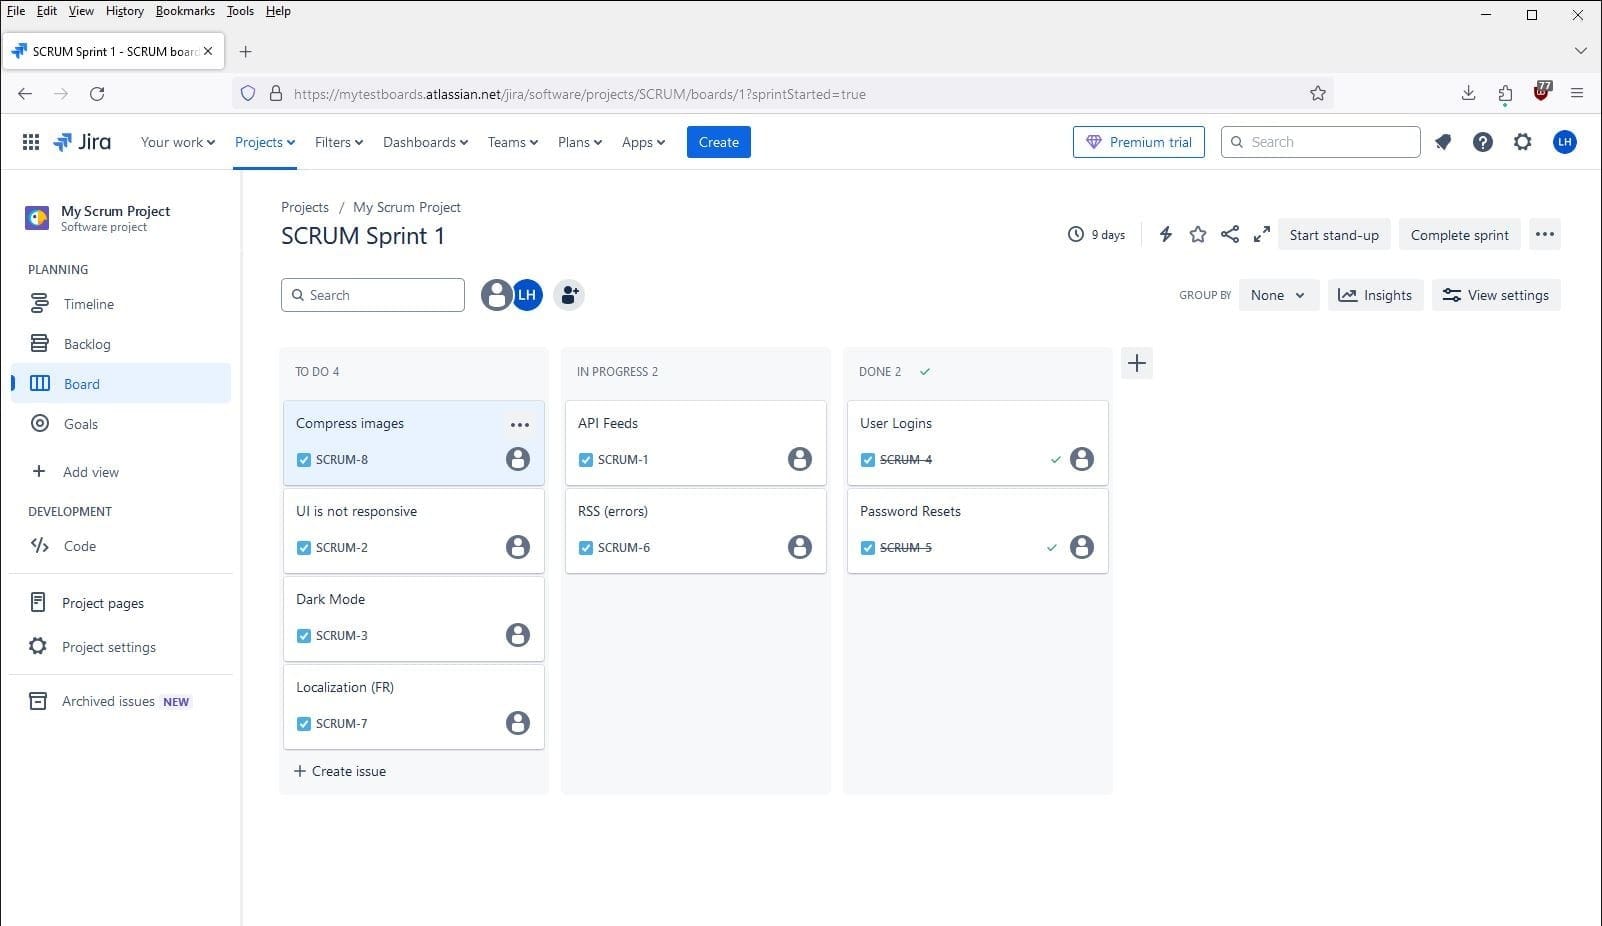Image resolution: width=1602 pixels, height=926 pixels.
Task: Open the Insights panel
Action: tap(1375, 294)
